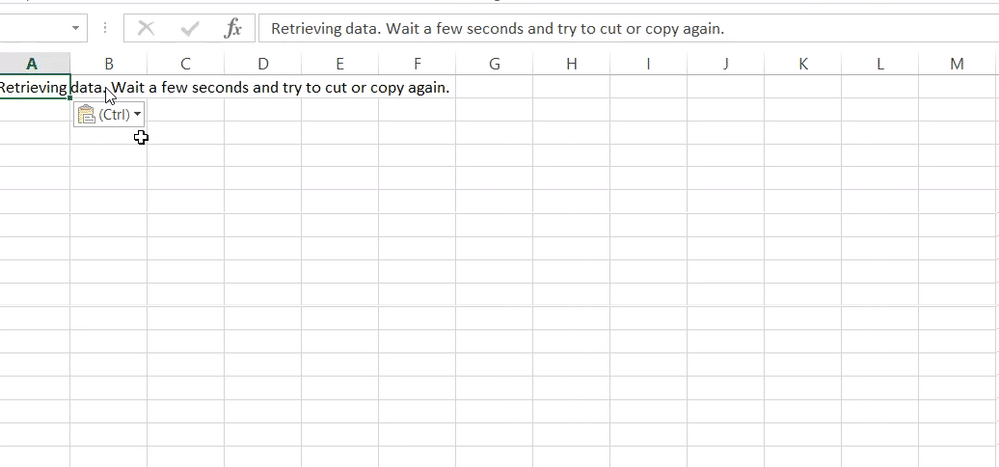The height and width of the screenshot is (467, 999).
Task: Select column J header
Action: [x=726, y=64]
